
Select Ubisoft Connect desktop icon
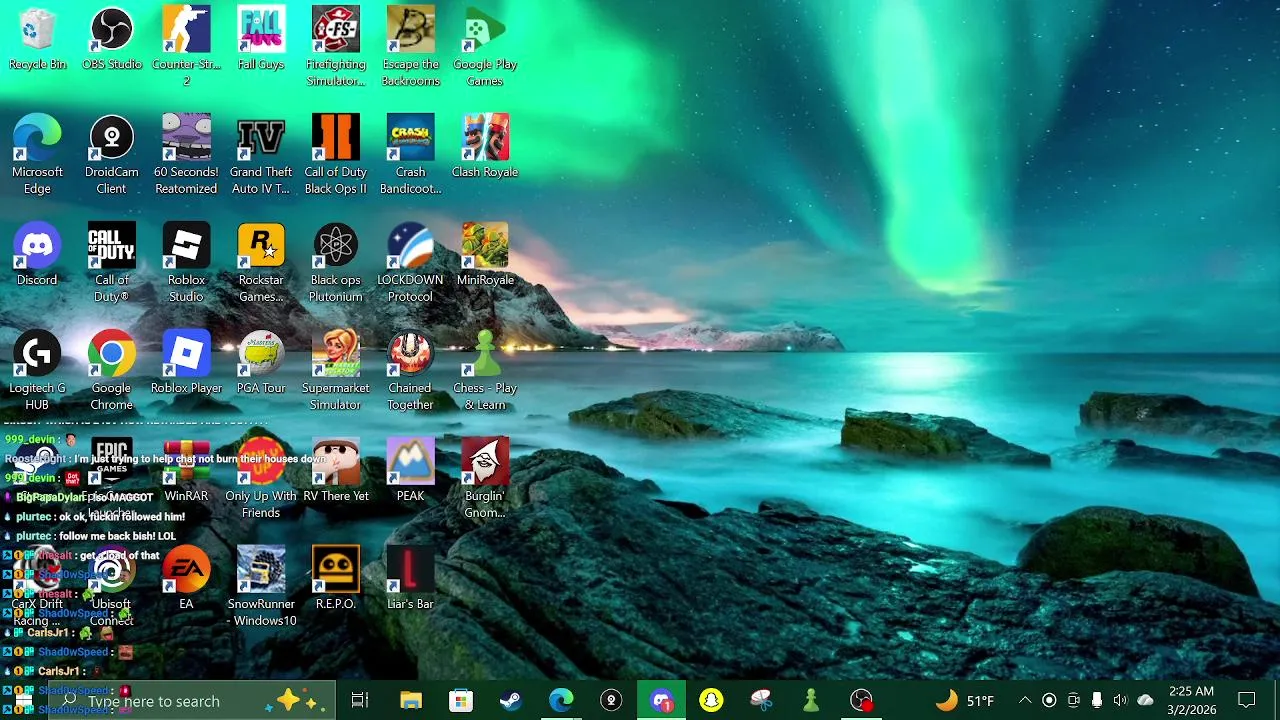click(x=112, y=587)
